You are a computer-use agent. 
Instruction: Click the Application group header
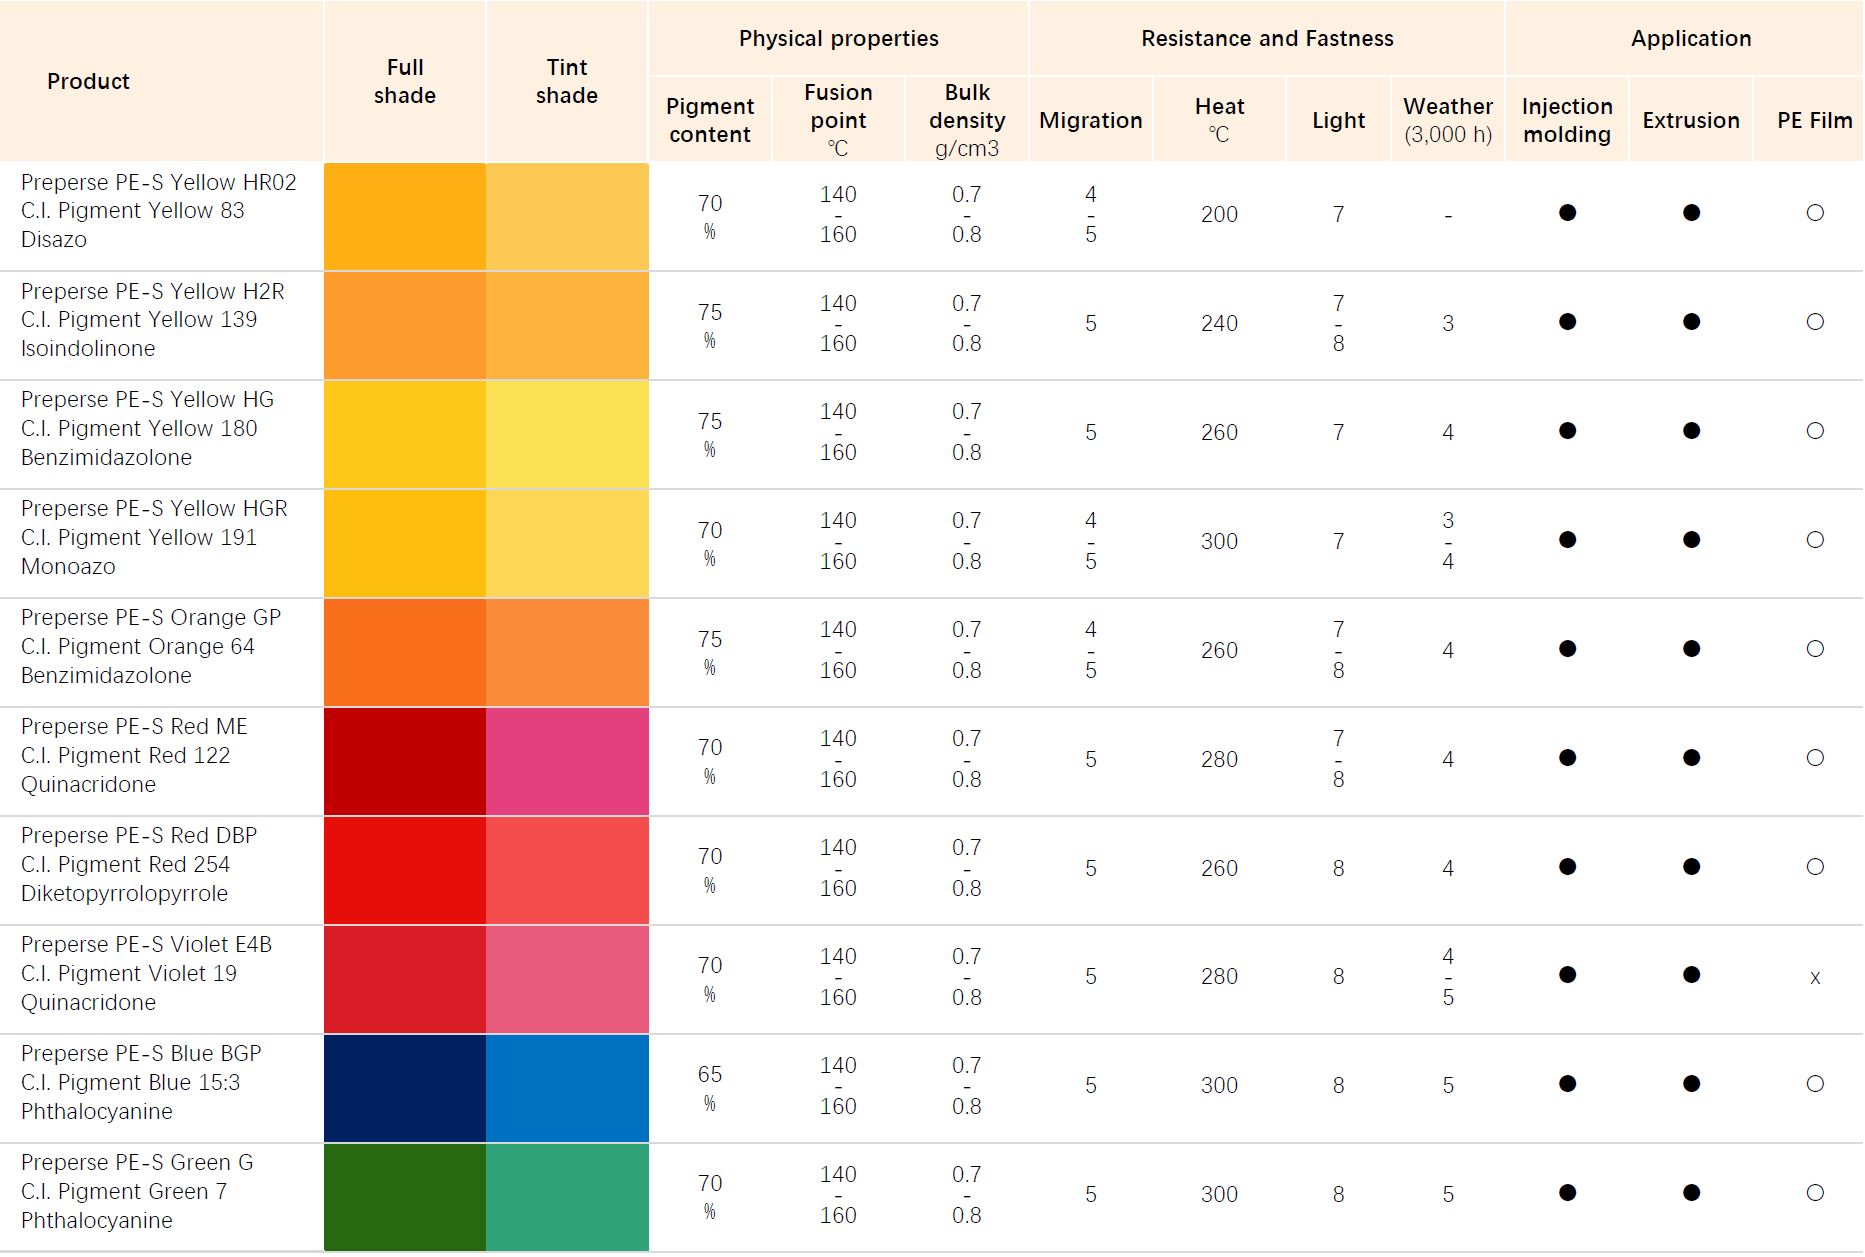tap(1691, 38)
